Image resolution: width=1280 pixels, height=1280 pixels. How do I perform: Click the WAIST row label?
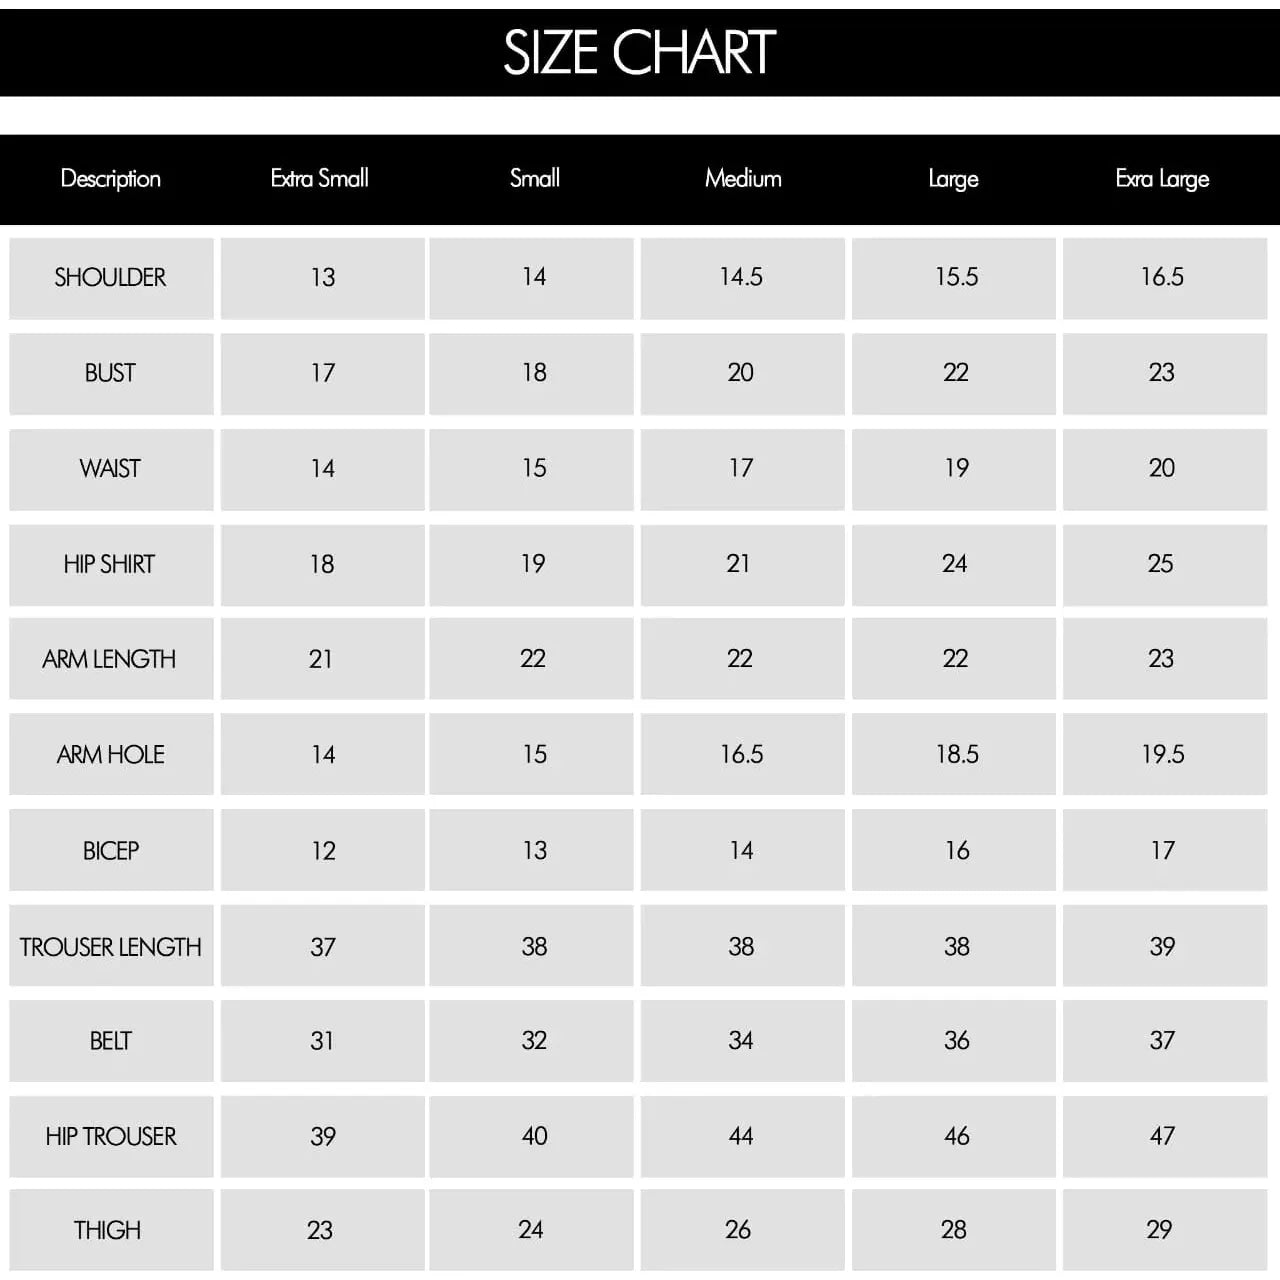111,469
